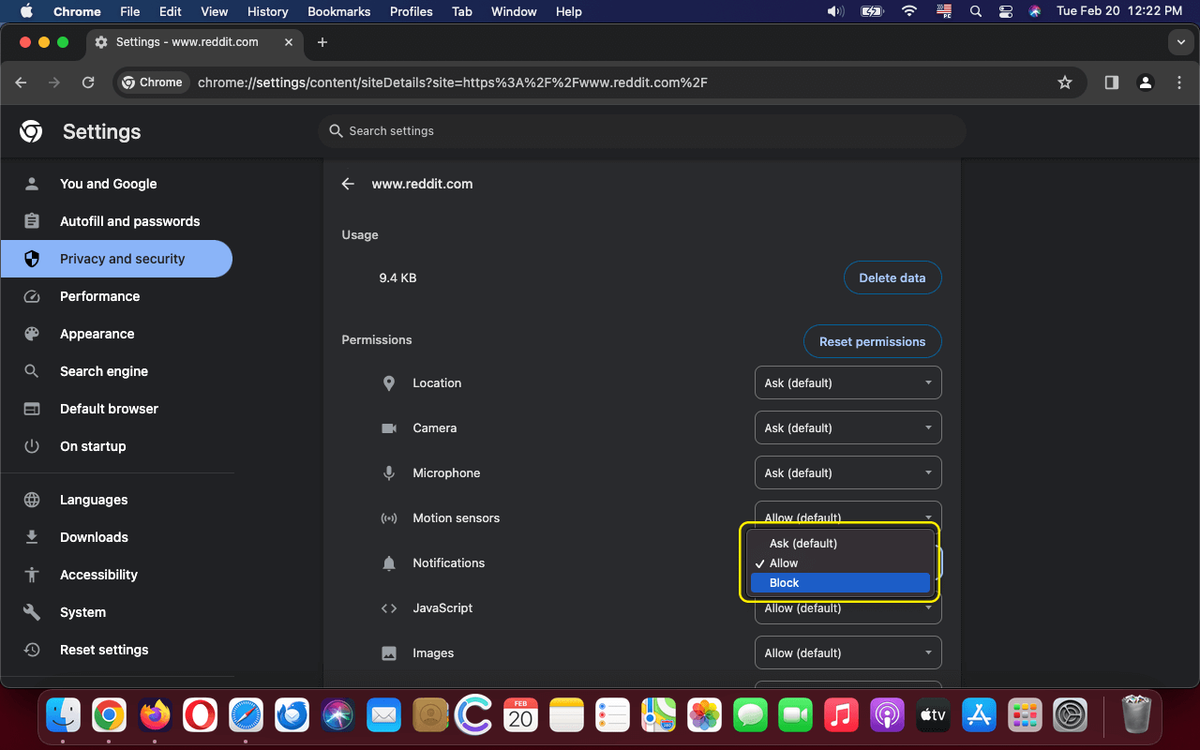Toggle the Chrome side panel icon
The width and height of the screenshot is (1200, 750).
tap(1111, 83)
